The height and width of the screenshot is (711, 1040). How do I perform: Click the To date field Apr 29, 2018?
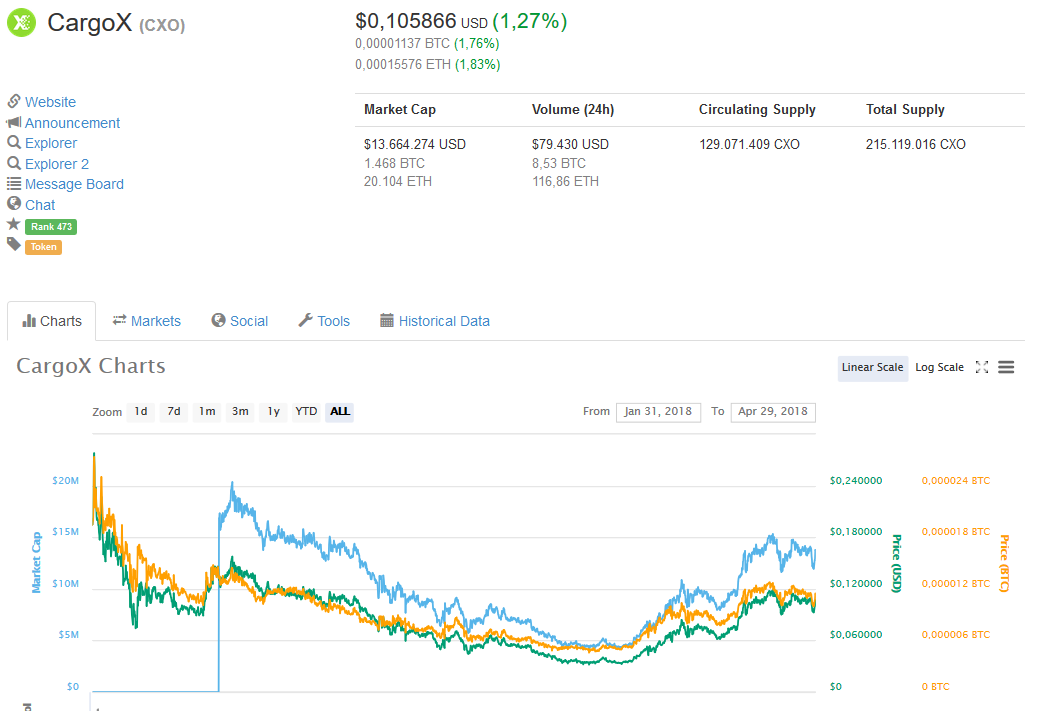[x=773, y=412]
